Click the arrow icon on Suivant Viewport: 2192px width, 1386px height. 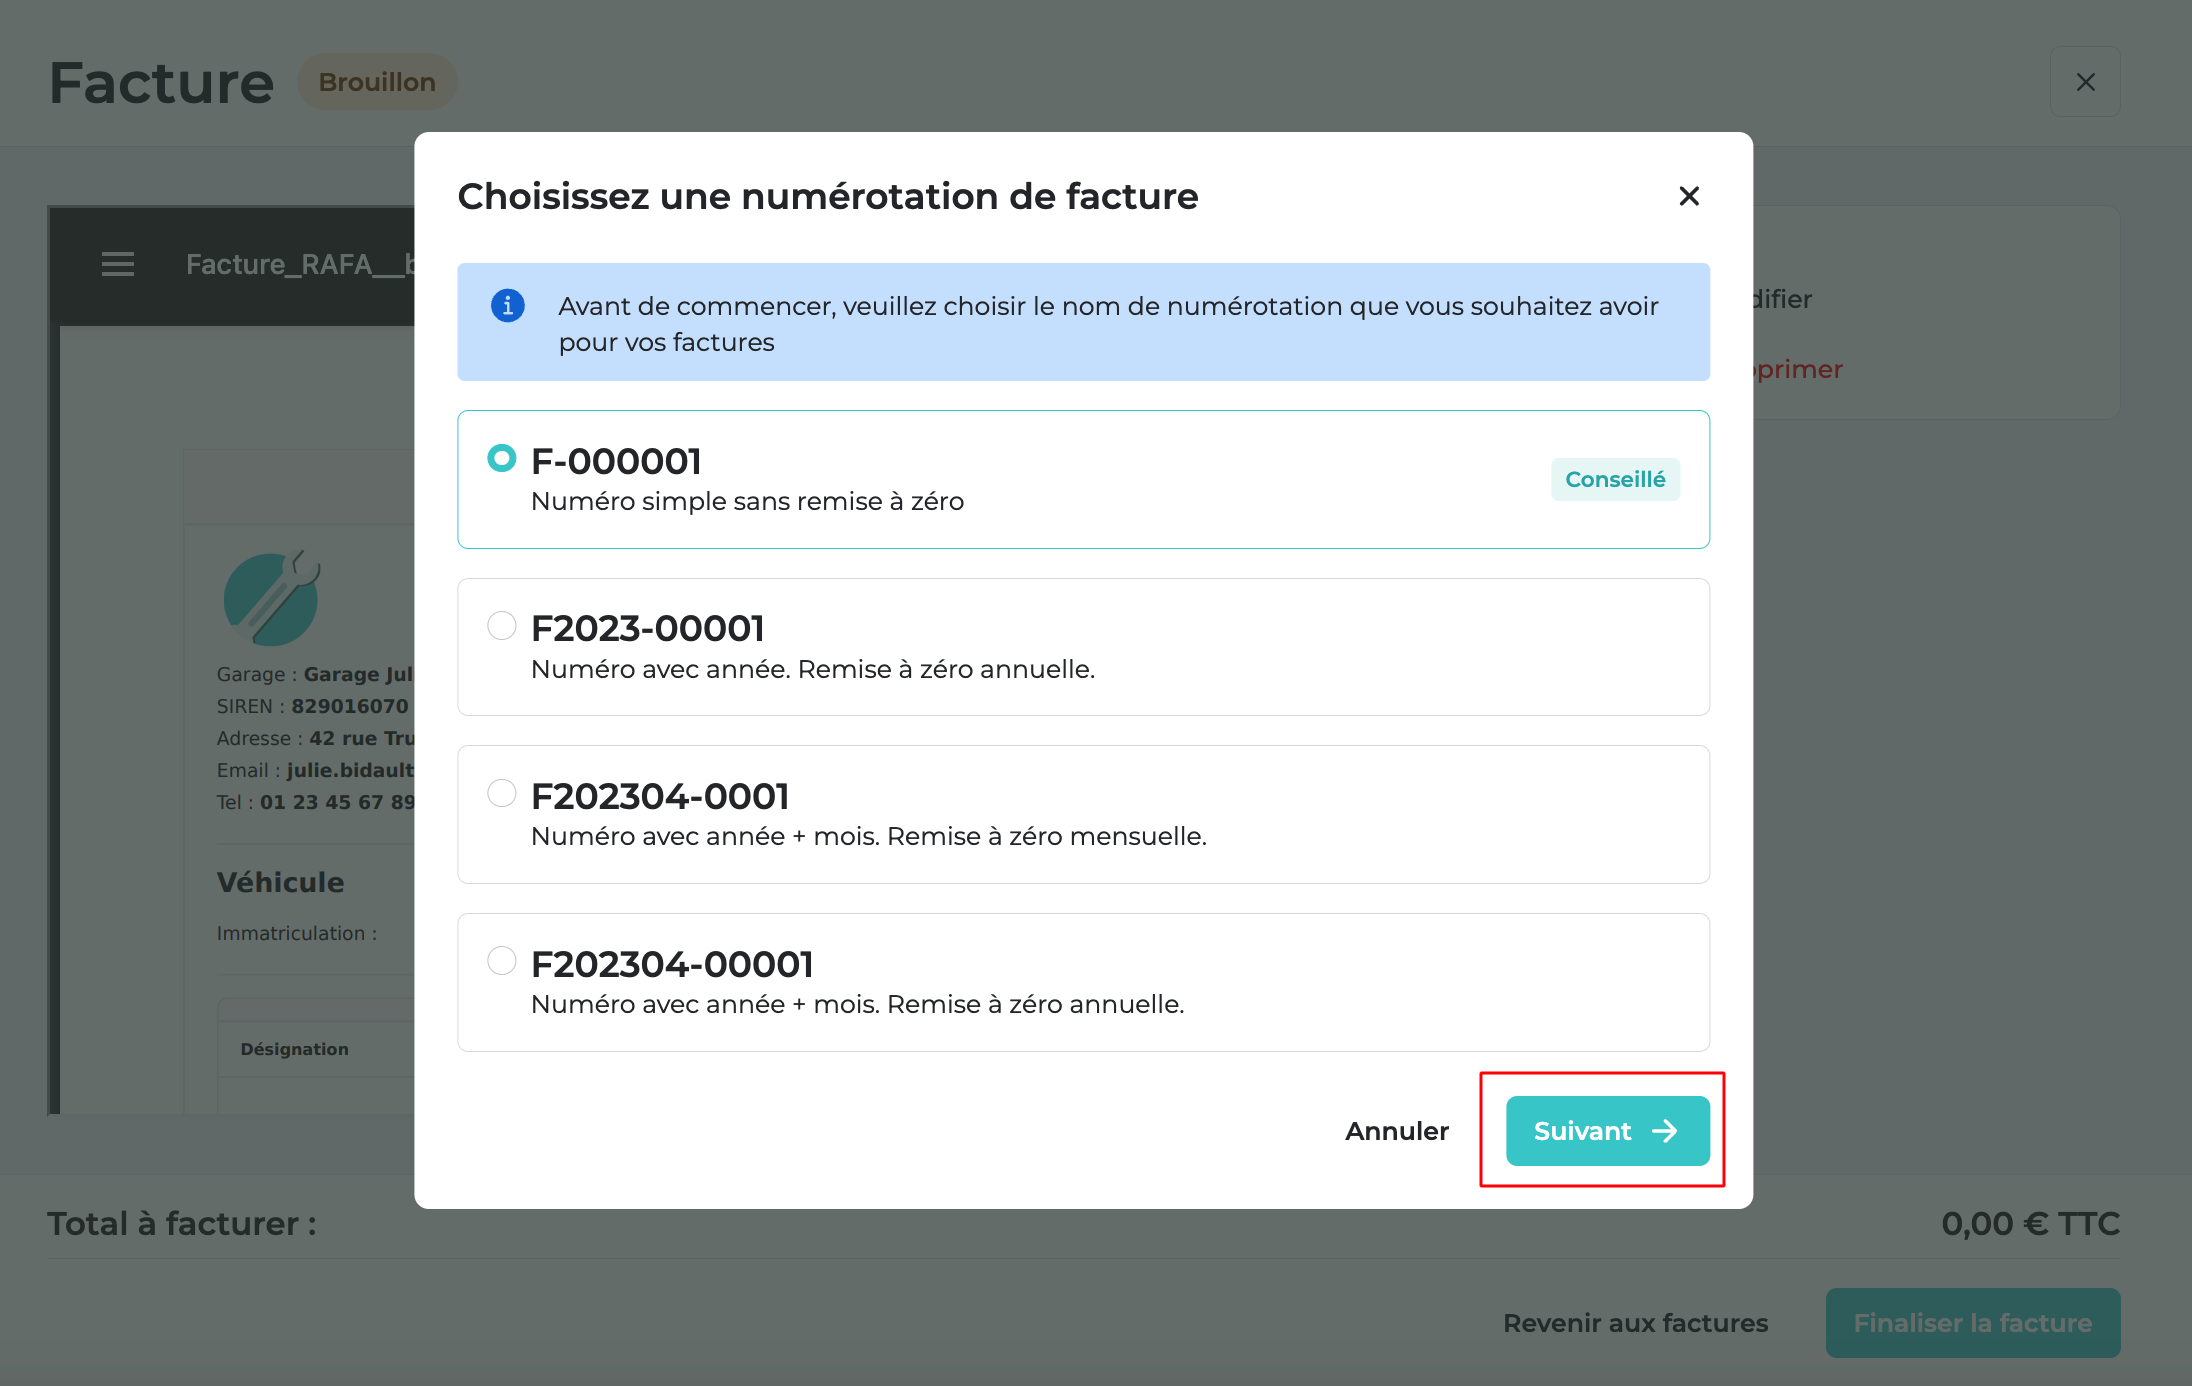(x=1665, y=1131)
